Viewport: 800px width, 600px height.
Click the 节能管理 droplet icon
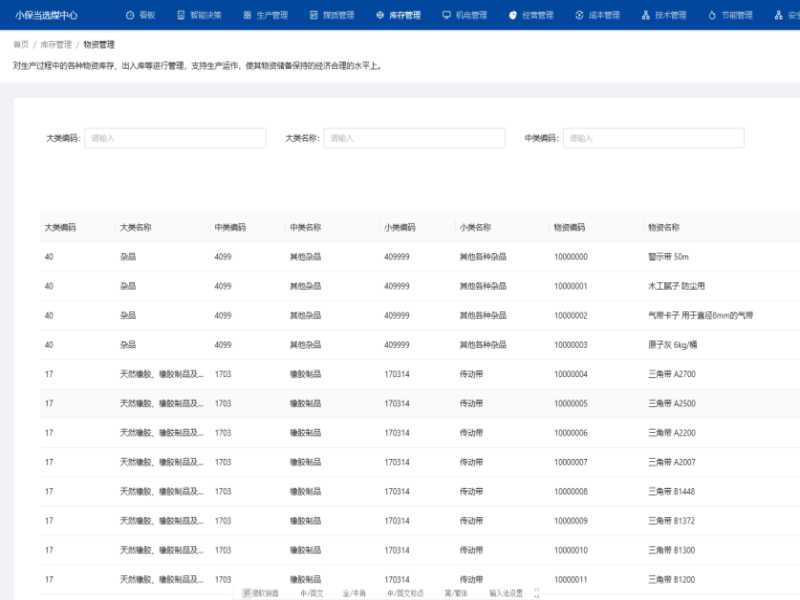point(712,15)
